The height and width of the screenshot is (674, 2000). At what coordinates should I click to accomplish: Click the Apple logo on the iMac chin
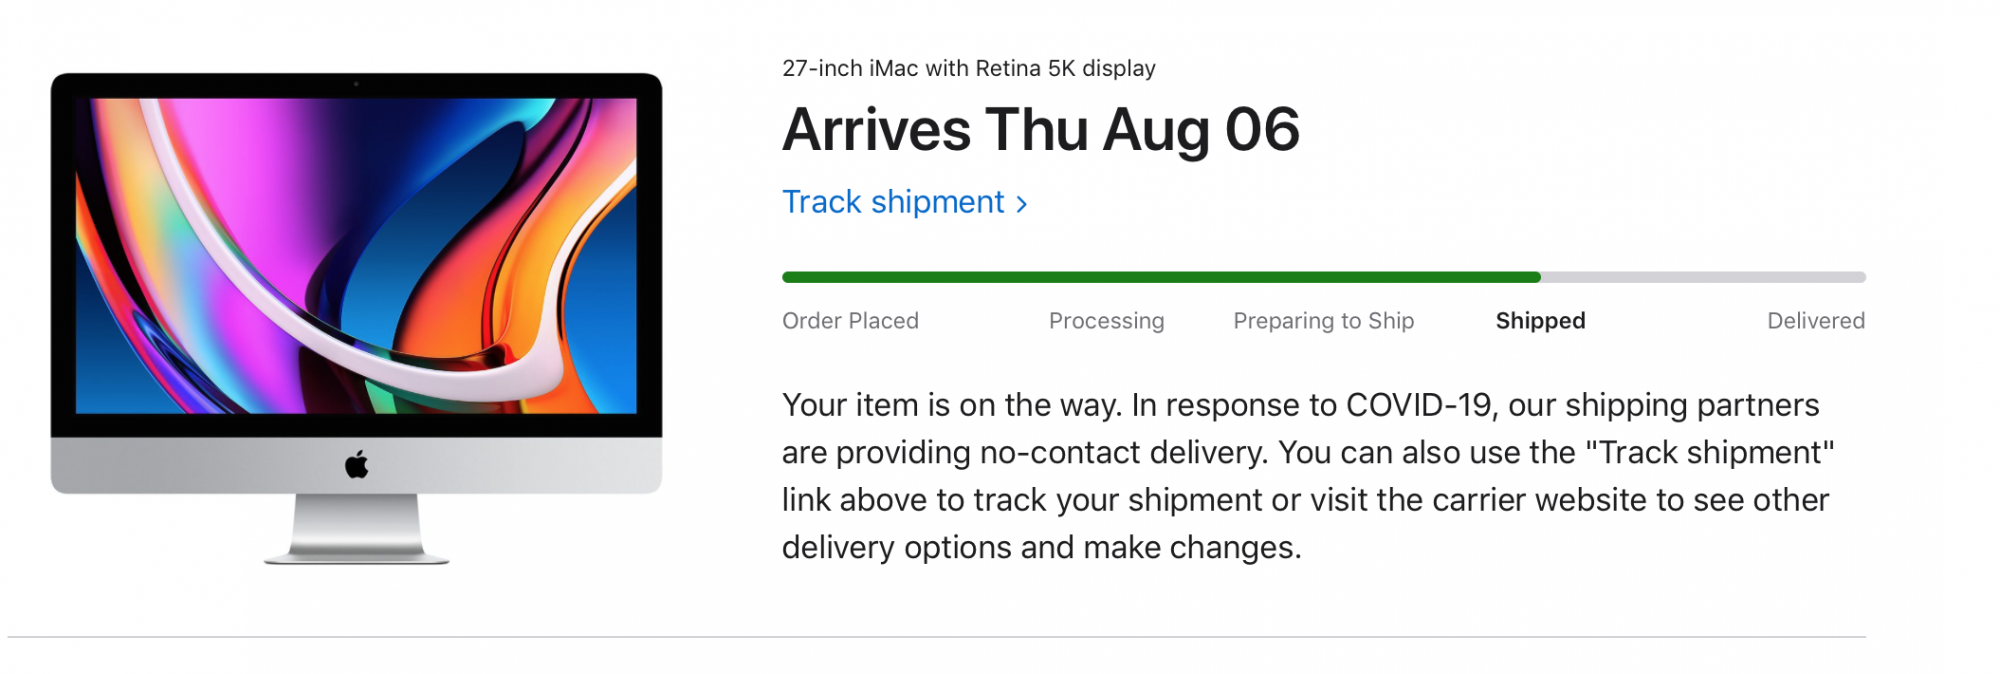[356, 465]
